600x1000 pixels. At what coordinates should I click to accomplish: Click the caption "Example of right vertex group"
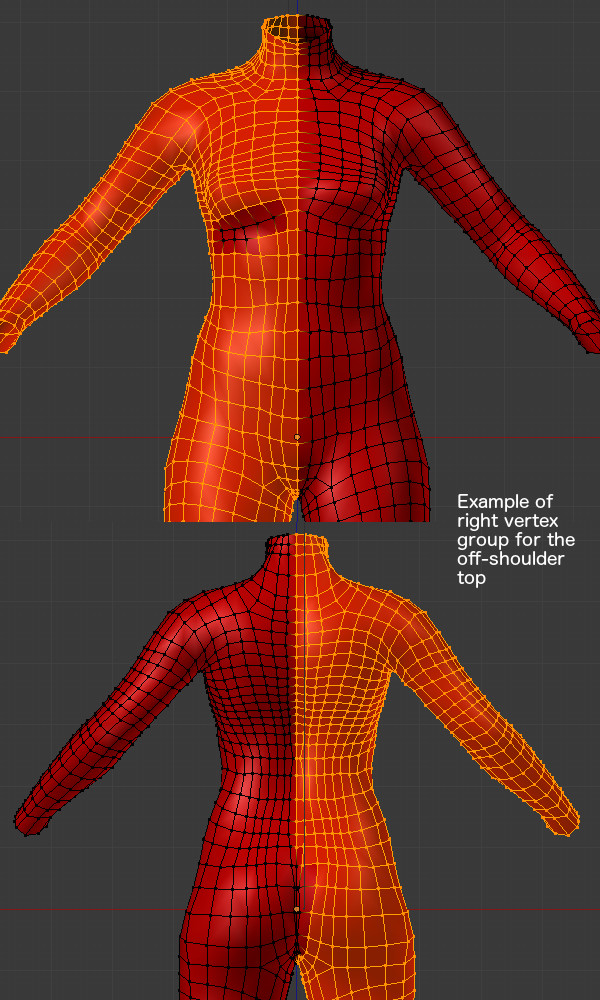[x=515, y=540]
